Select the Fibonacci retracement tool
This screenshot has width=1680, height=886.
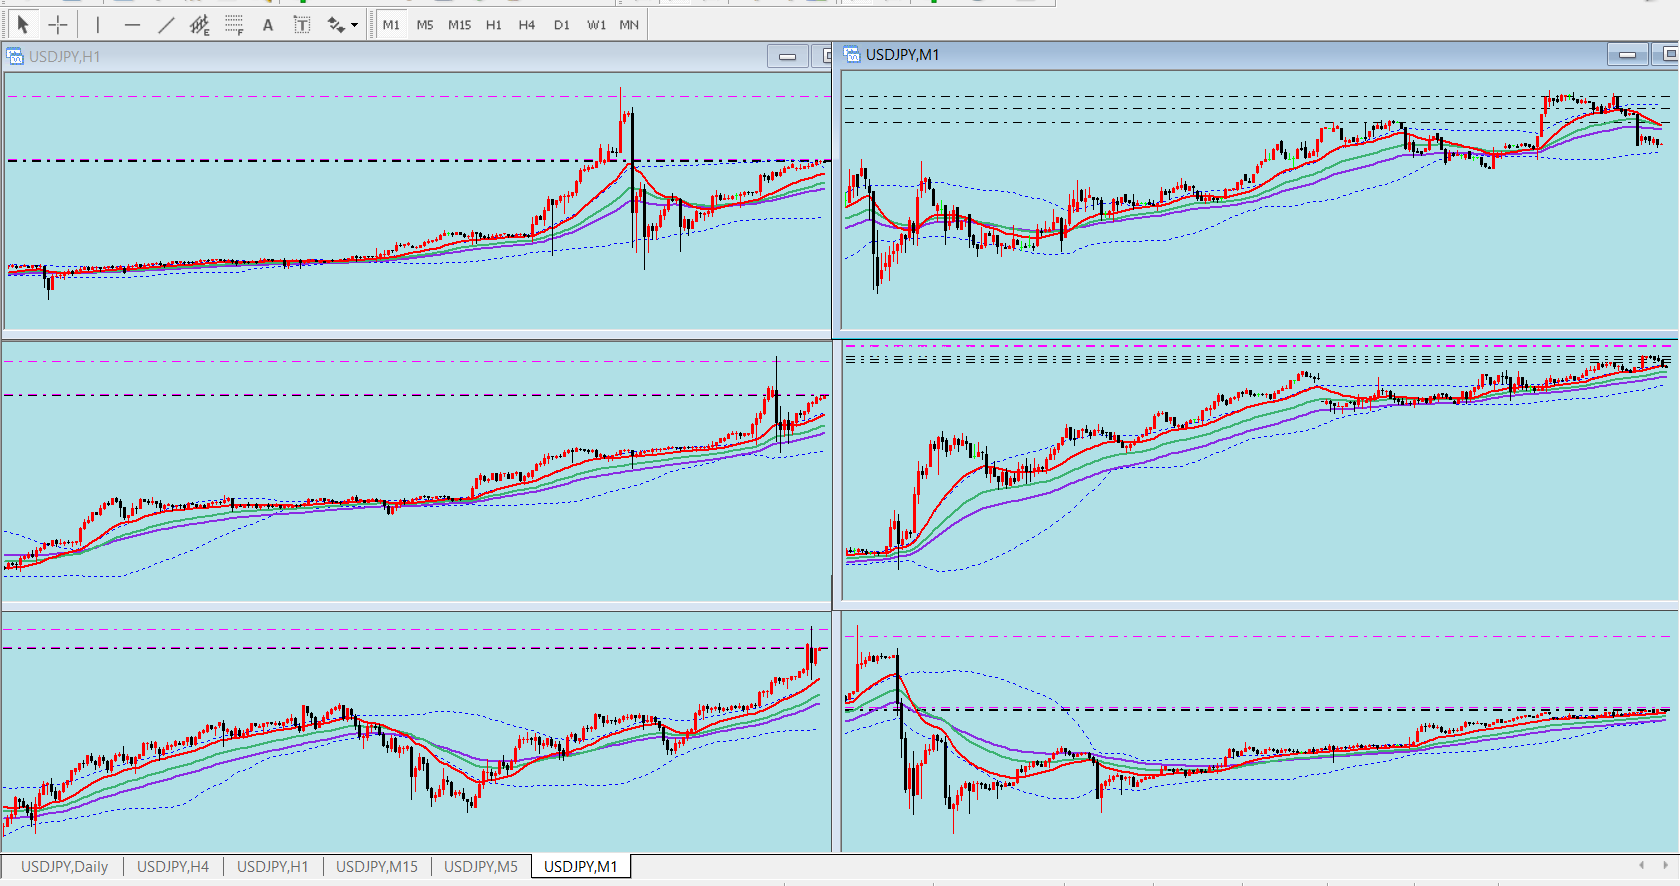[234, 25]
